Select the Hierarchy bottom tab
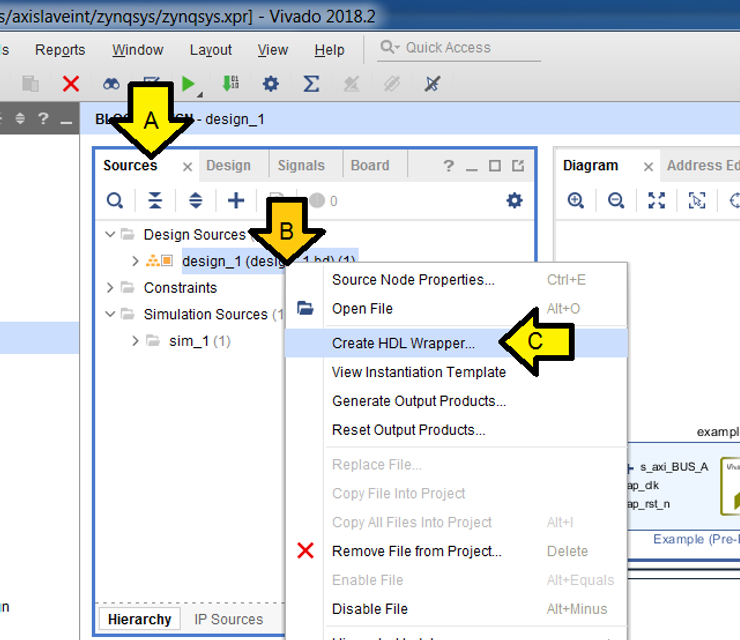 139,619
